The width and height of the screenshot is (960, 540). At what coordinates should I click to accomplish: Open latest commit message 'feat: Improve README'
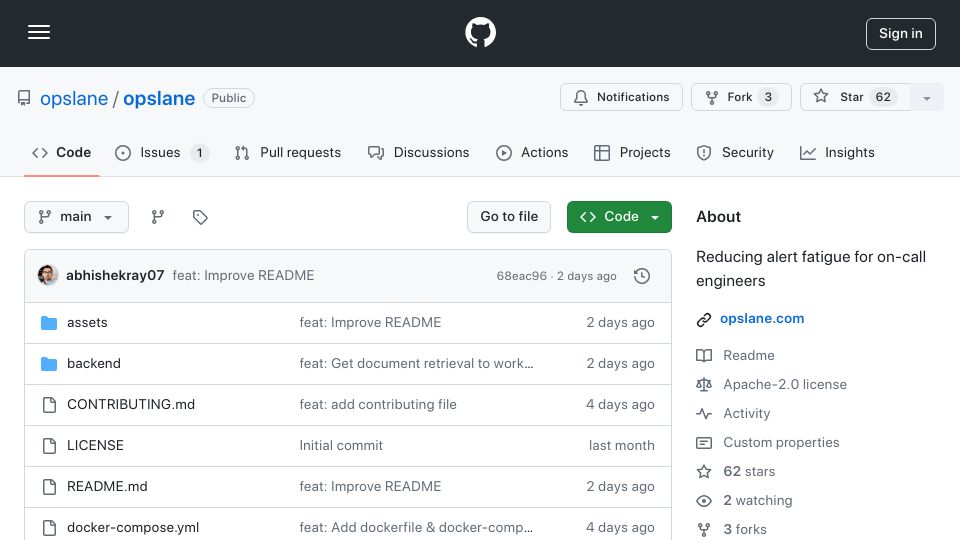tap(243, 276)
